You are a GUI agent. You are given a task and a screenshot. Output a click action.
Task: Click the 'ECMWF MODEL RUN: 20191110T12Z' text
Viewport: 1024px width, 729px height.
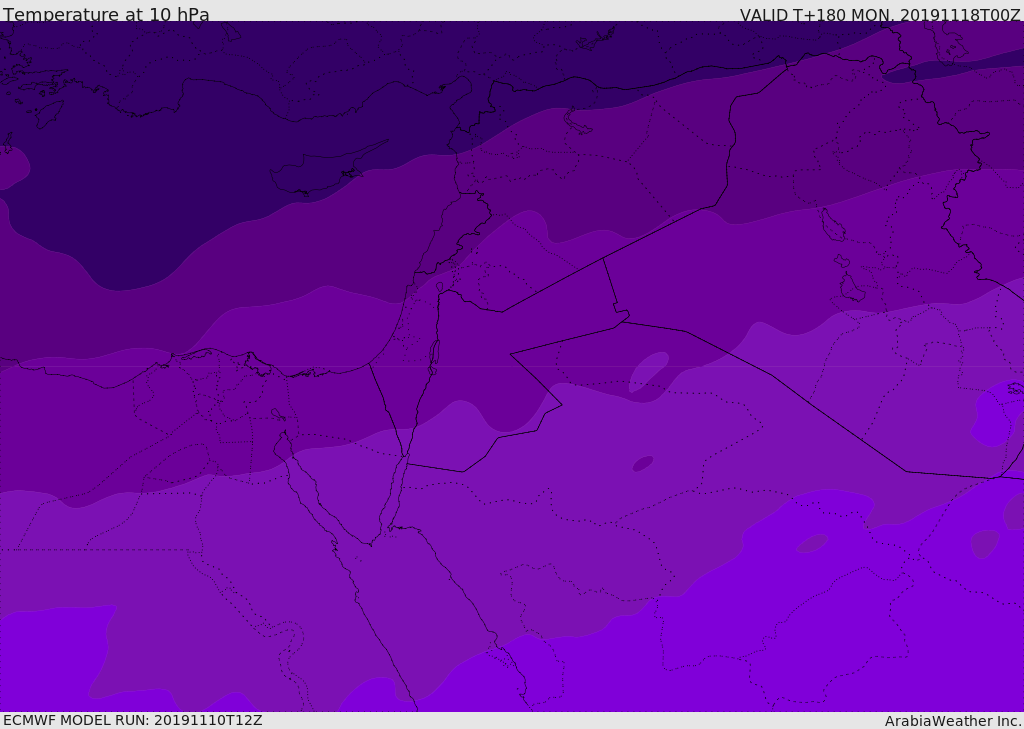point(133,720)
